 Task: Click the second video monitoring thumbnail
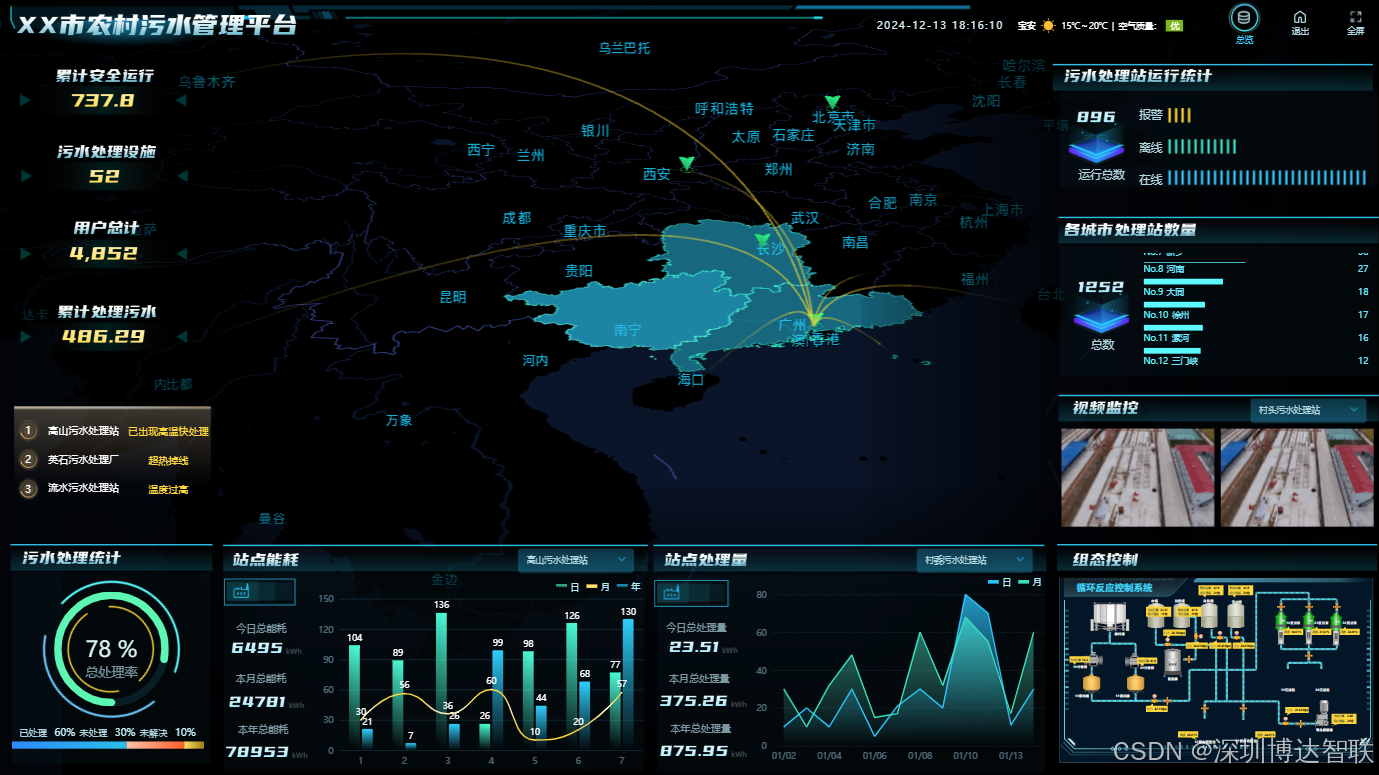coord(1297,478)
